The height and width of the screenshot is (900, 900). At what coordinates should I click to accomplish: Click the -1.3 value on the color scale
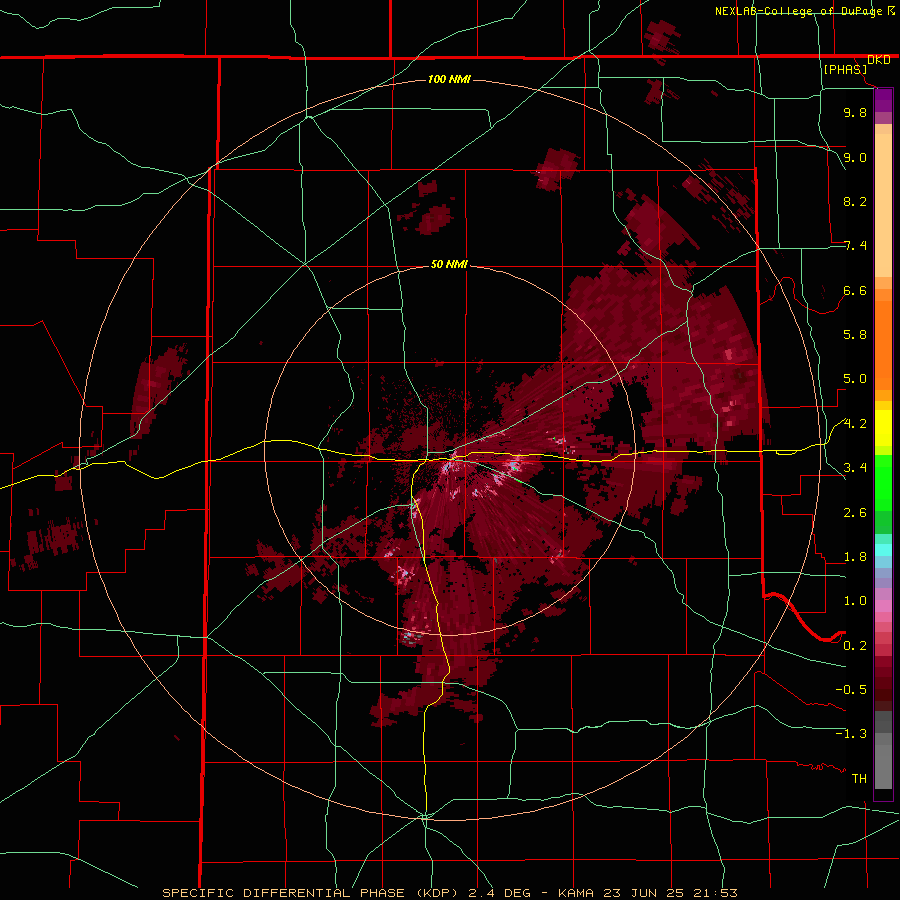coord(851,734)
